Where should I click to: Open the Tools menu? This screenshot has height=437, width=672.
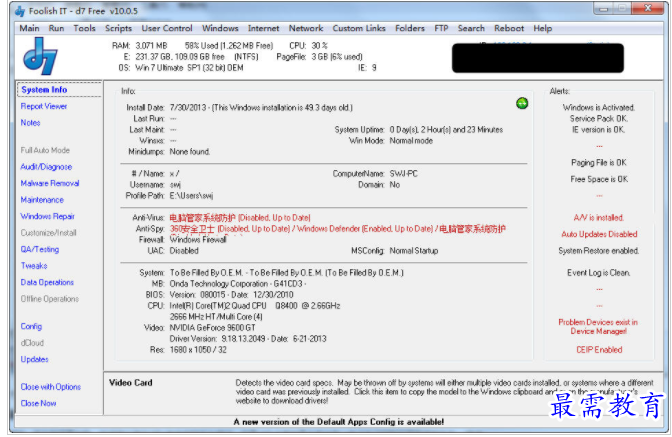coord(84,28)
